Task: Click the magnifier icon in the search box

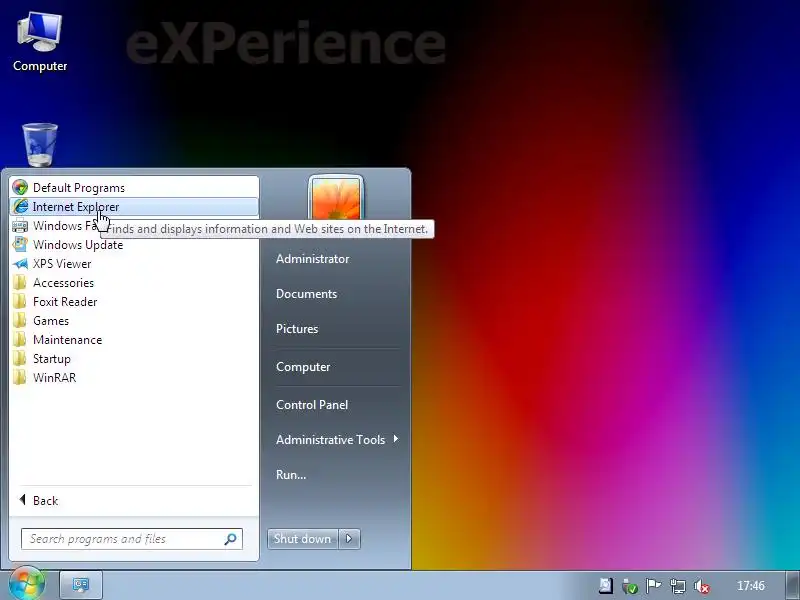Action: tap(231, 539)
